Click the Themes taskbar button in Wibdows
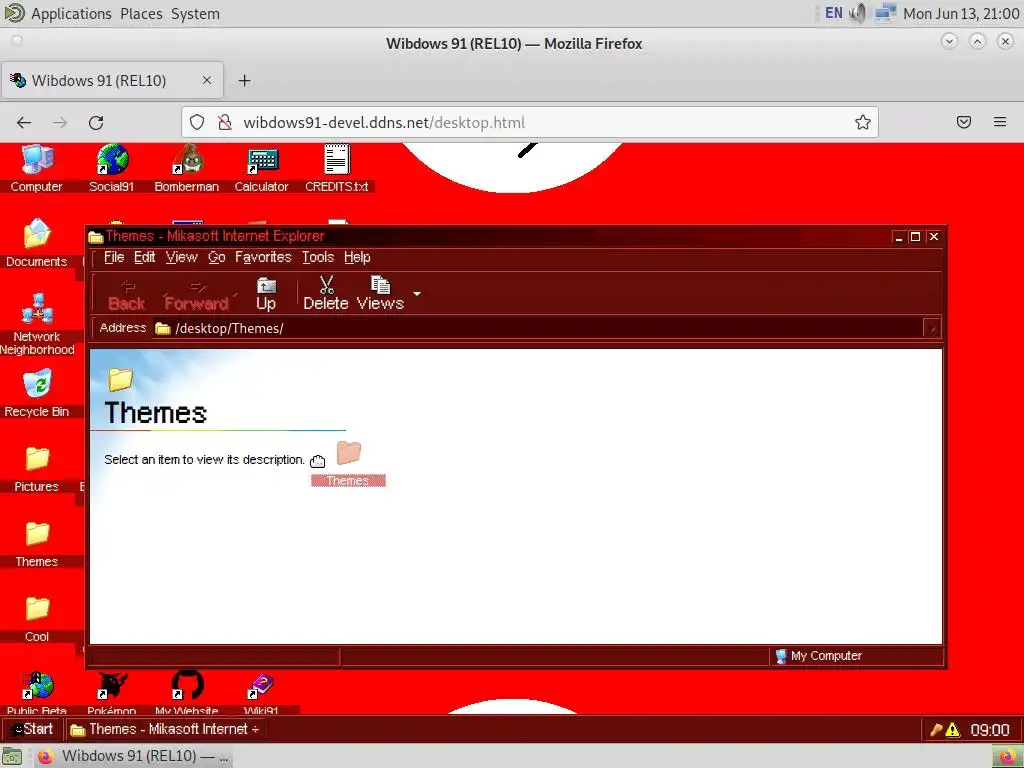1024x768 pixels. point(165,729)
